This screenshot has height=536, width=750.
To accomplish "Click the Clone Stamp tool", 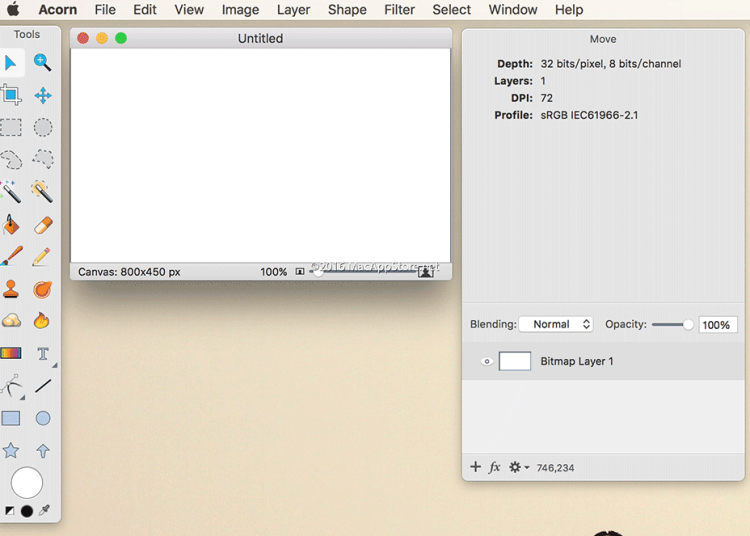I will click(11, 289).
